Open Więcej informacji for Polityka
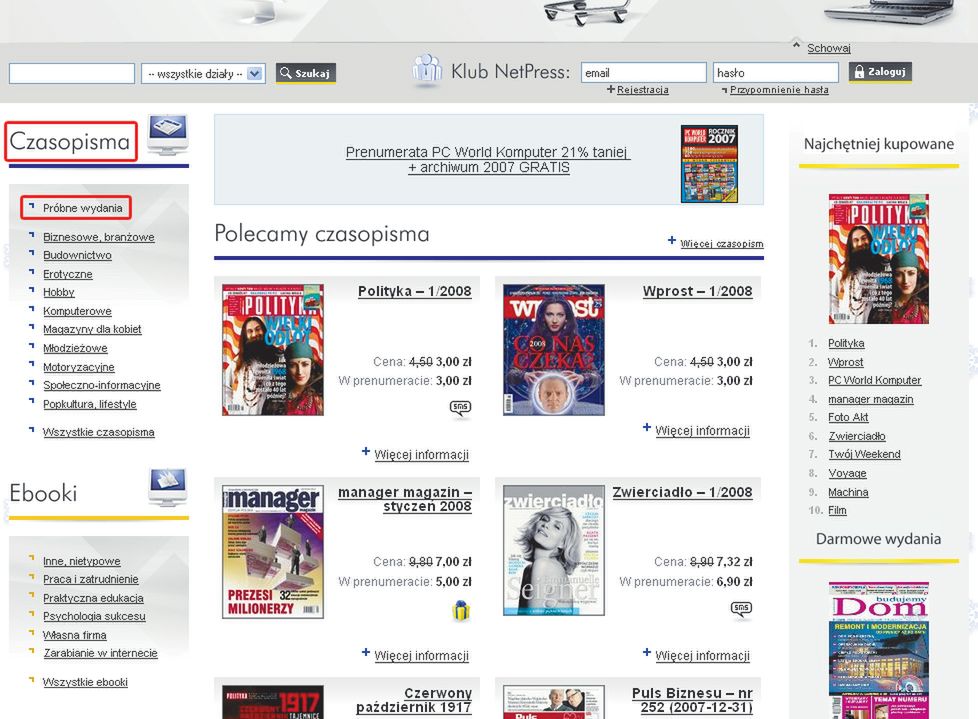This screenshot has width=978, height=719. (422, 455)
